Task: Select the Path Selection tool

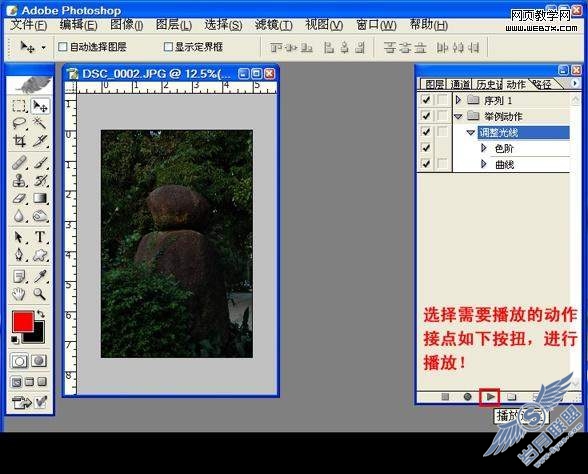Action: (x=19, y=237)
